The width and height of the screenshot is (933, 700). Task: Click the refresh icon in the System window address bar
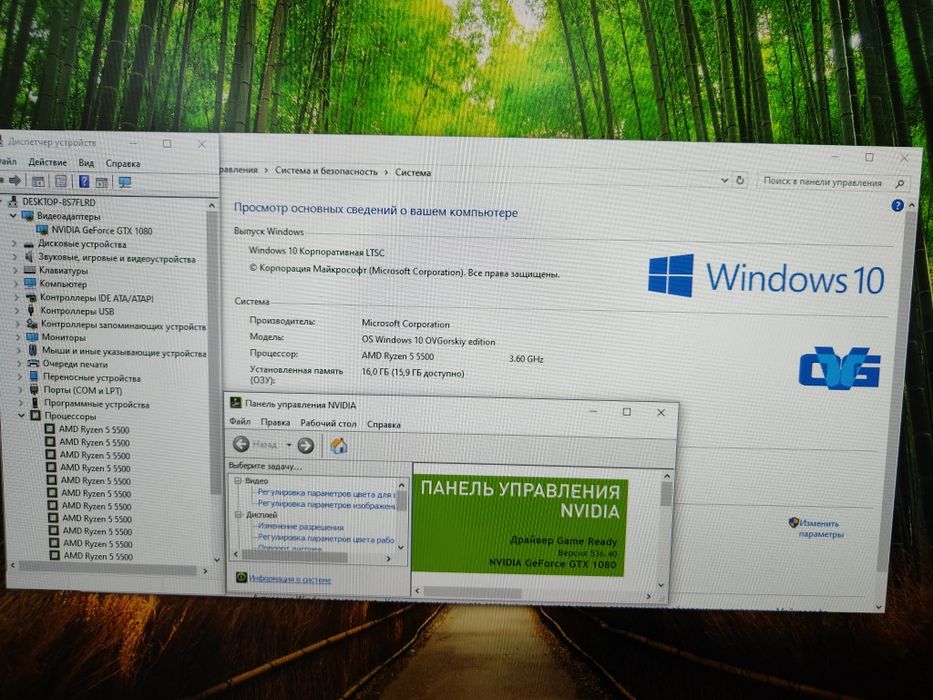coord(740,180)
